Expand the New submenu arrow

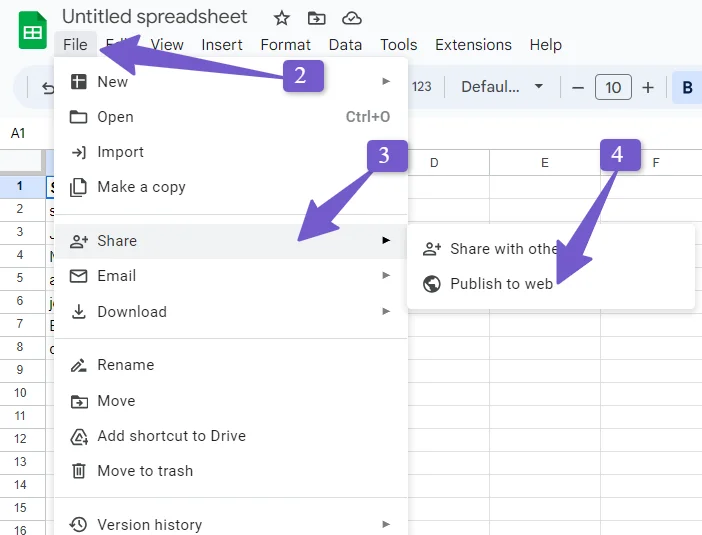point(386,81)
